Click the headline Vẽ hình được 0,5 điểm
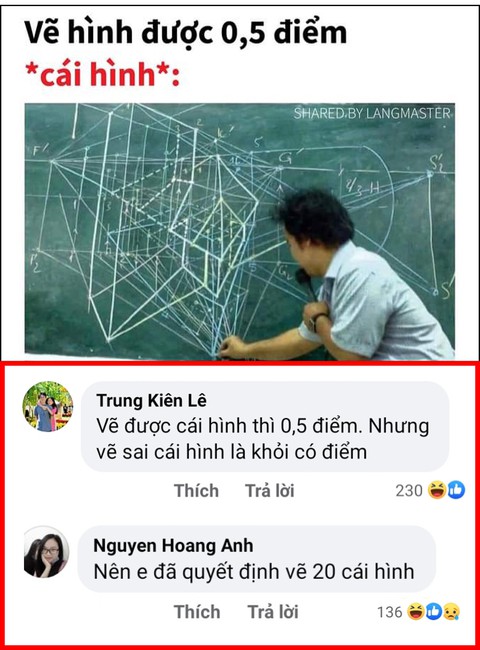Viewport: 480px width, 650px height. point(185,32)
